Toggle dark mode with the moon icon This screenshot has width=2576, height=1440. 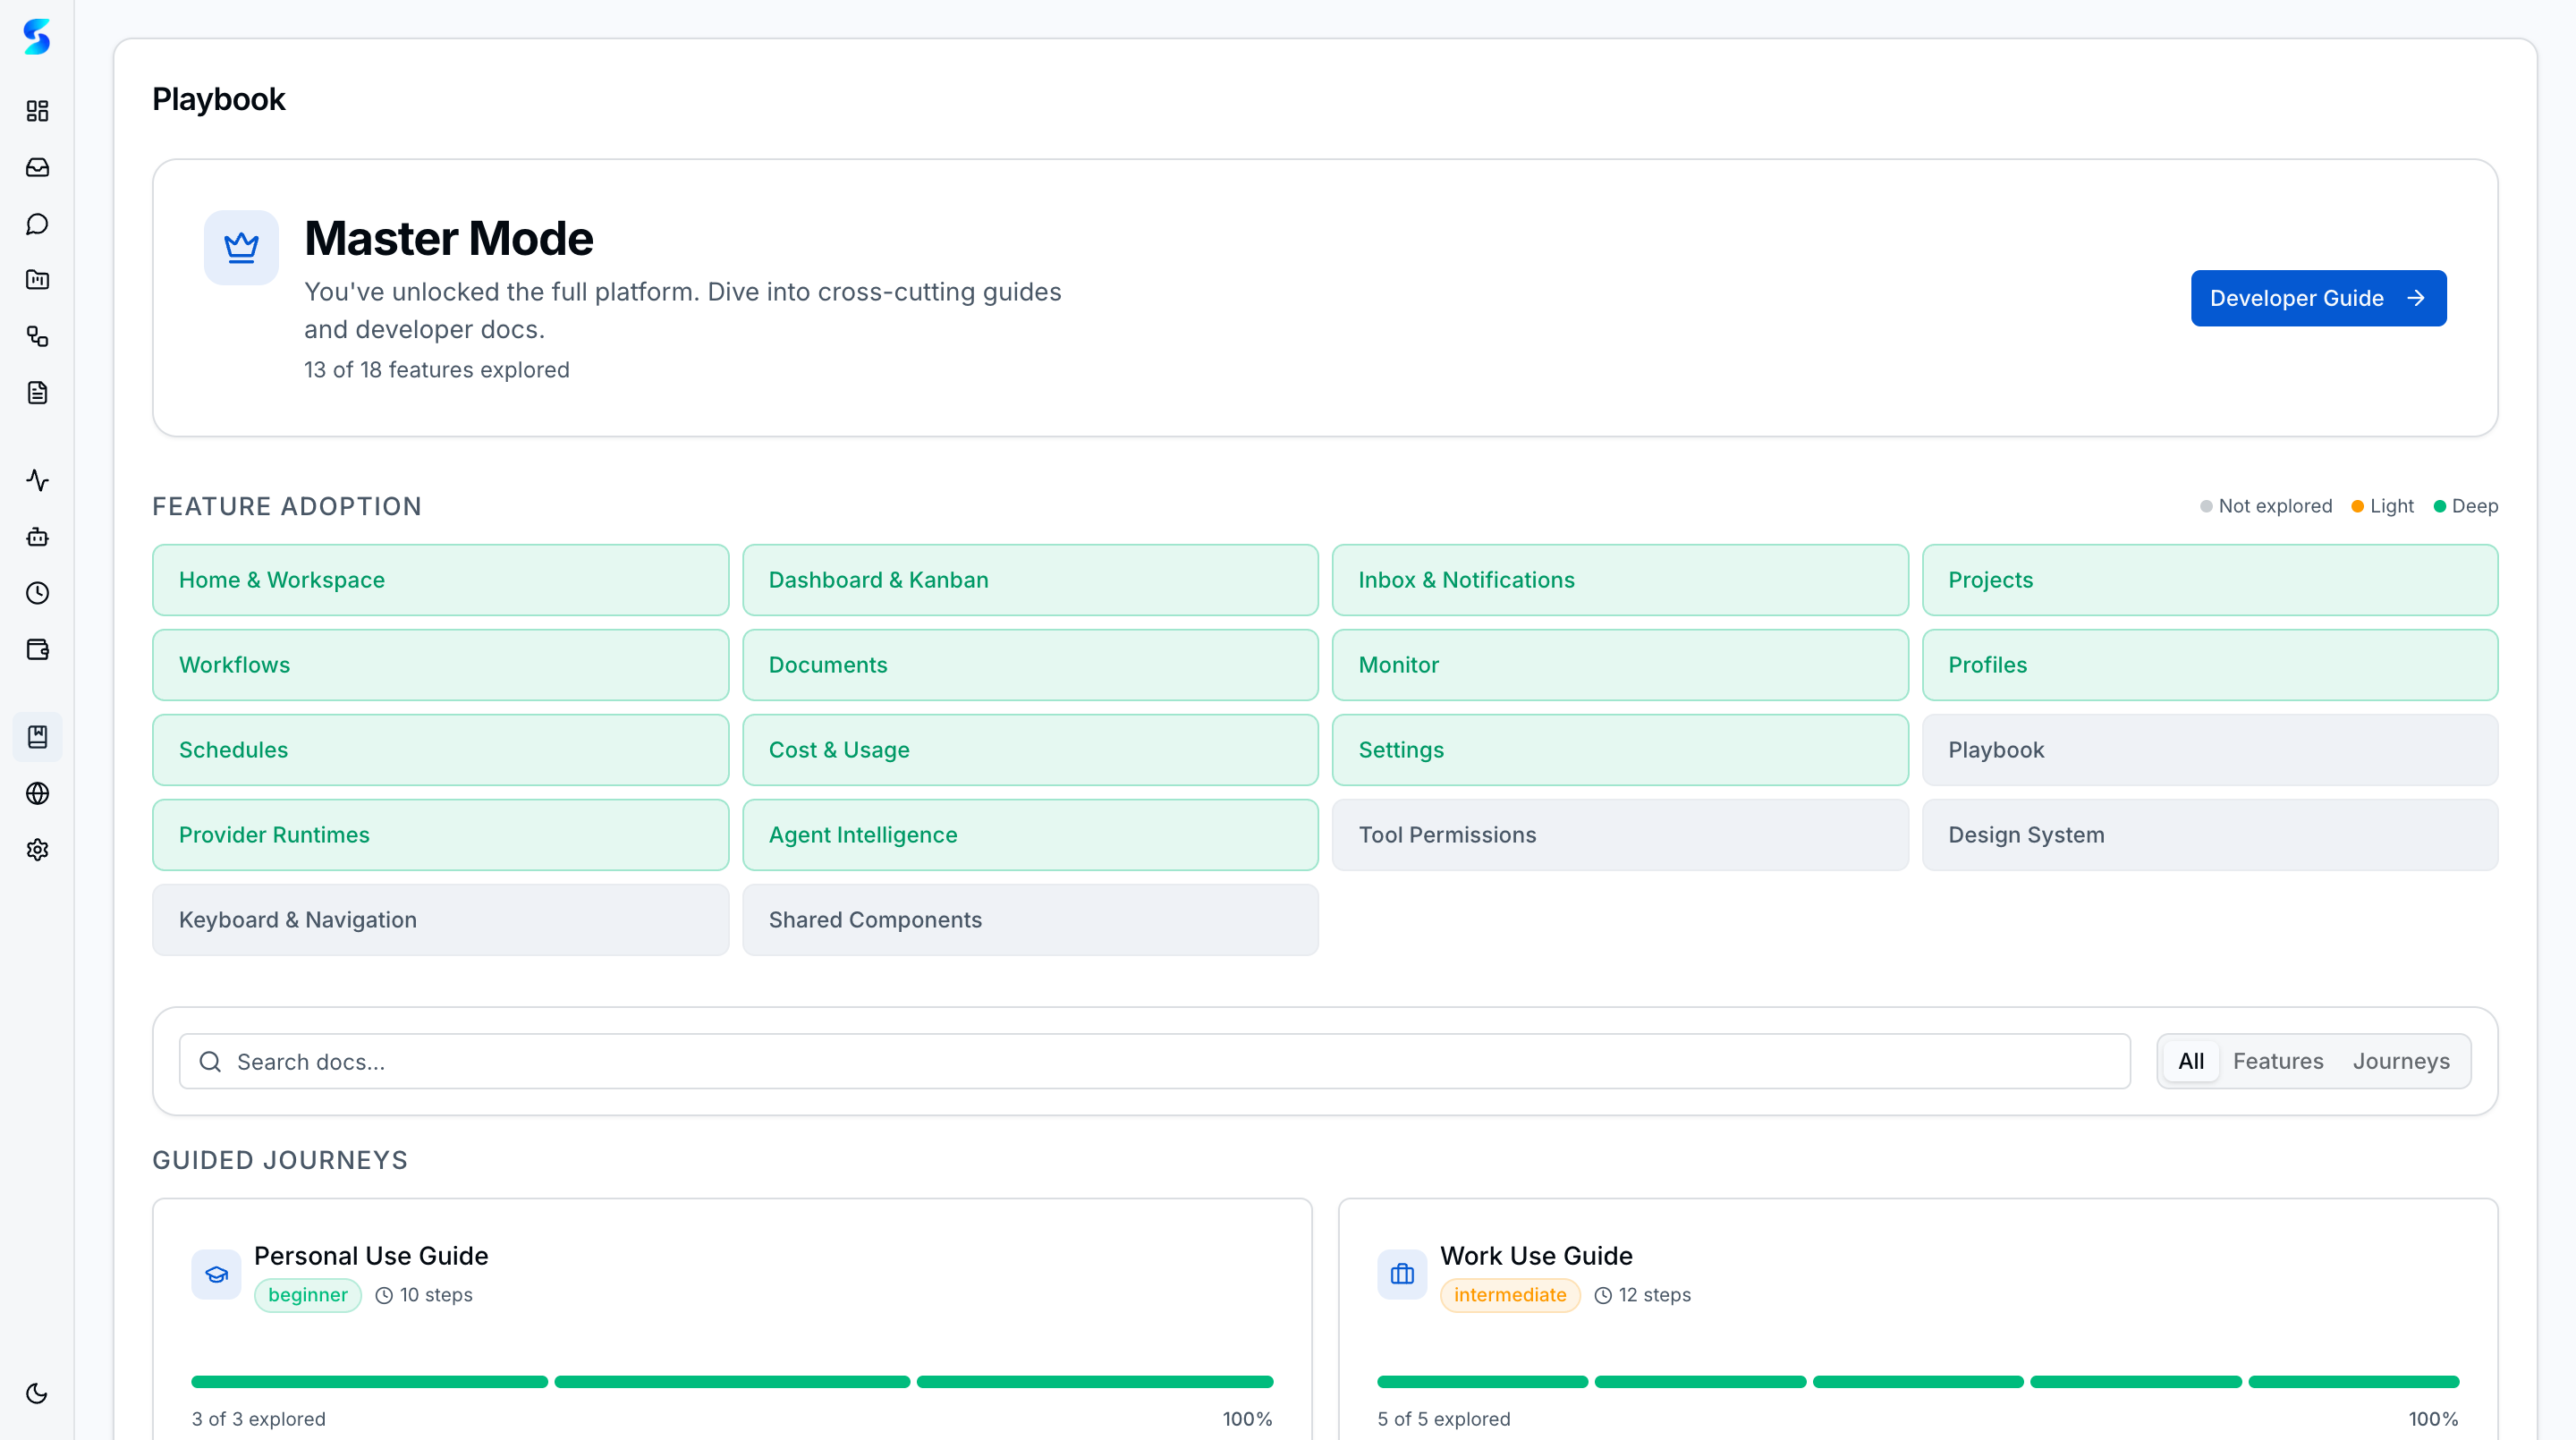[37, 1392]
